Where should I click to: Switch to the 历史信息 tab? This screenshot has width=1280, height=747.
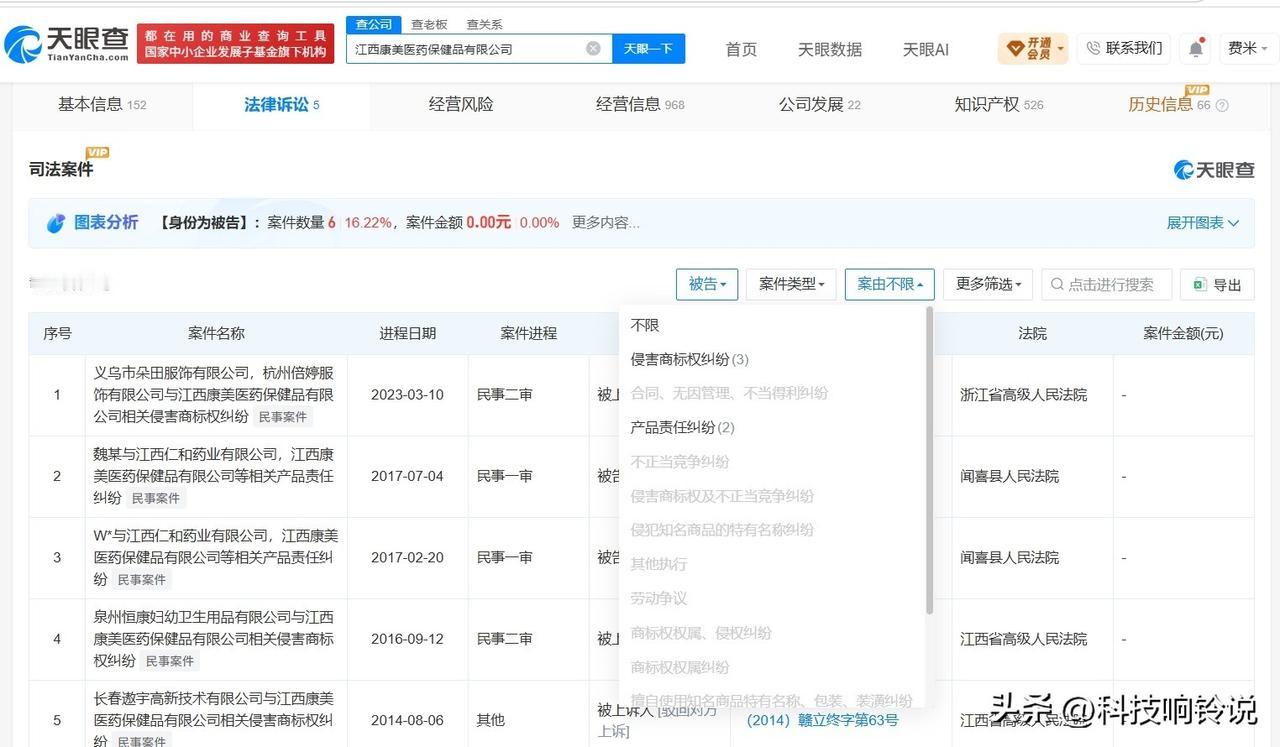pos(1168,105)
